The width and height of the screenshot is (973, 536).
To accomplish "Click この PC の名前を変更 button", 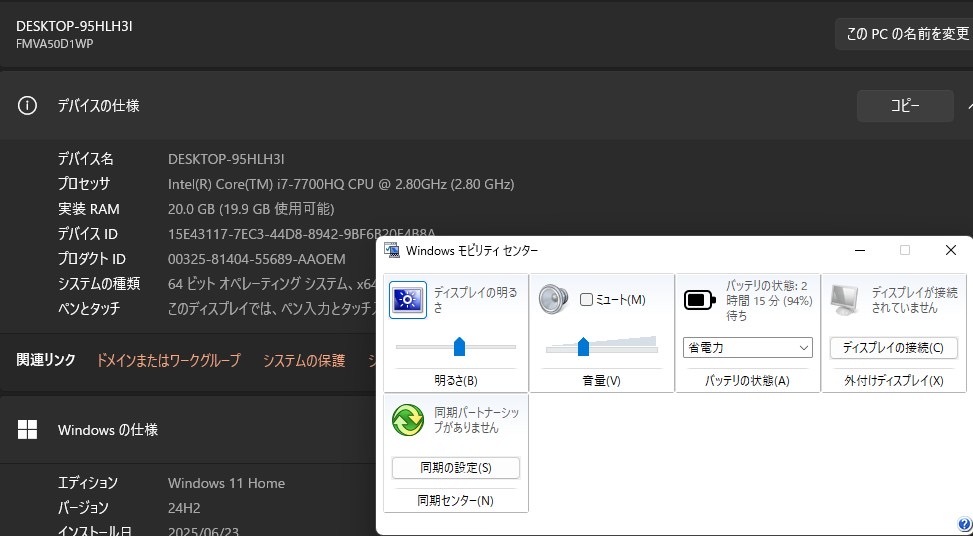I will coord(906,34).
